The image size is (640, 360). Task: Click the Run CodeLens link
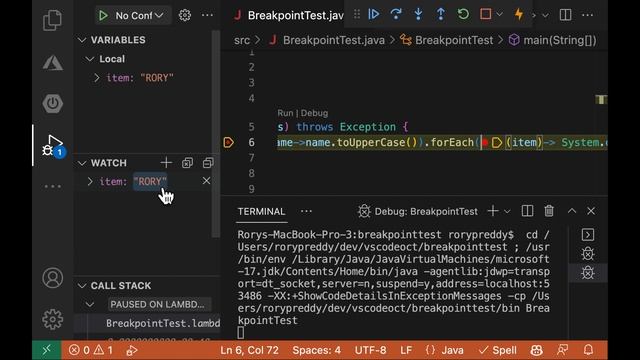click(285, 113)
